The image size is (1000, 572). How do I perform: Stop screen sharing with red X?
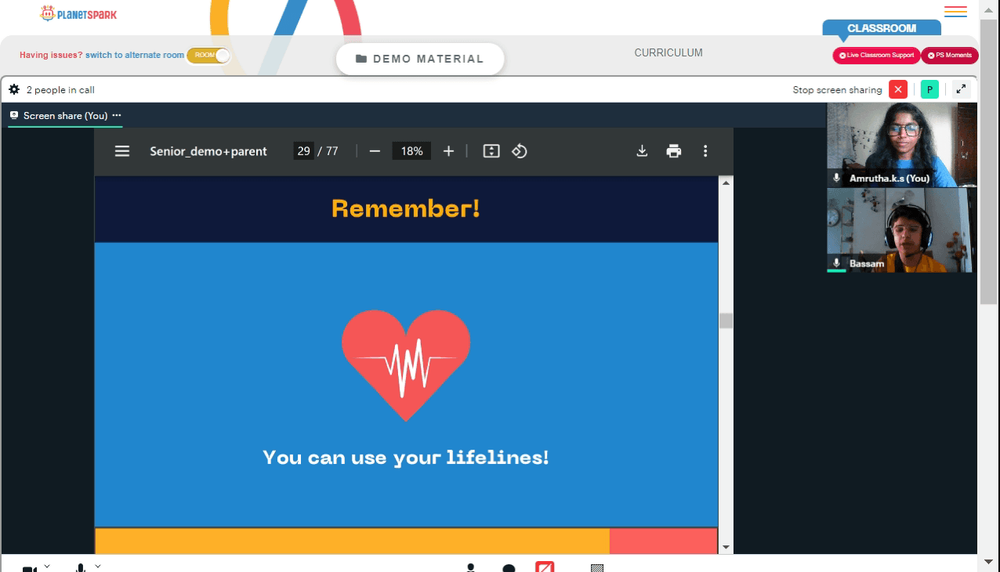[x=898, y=89]
